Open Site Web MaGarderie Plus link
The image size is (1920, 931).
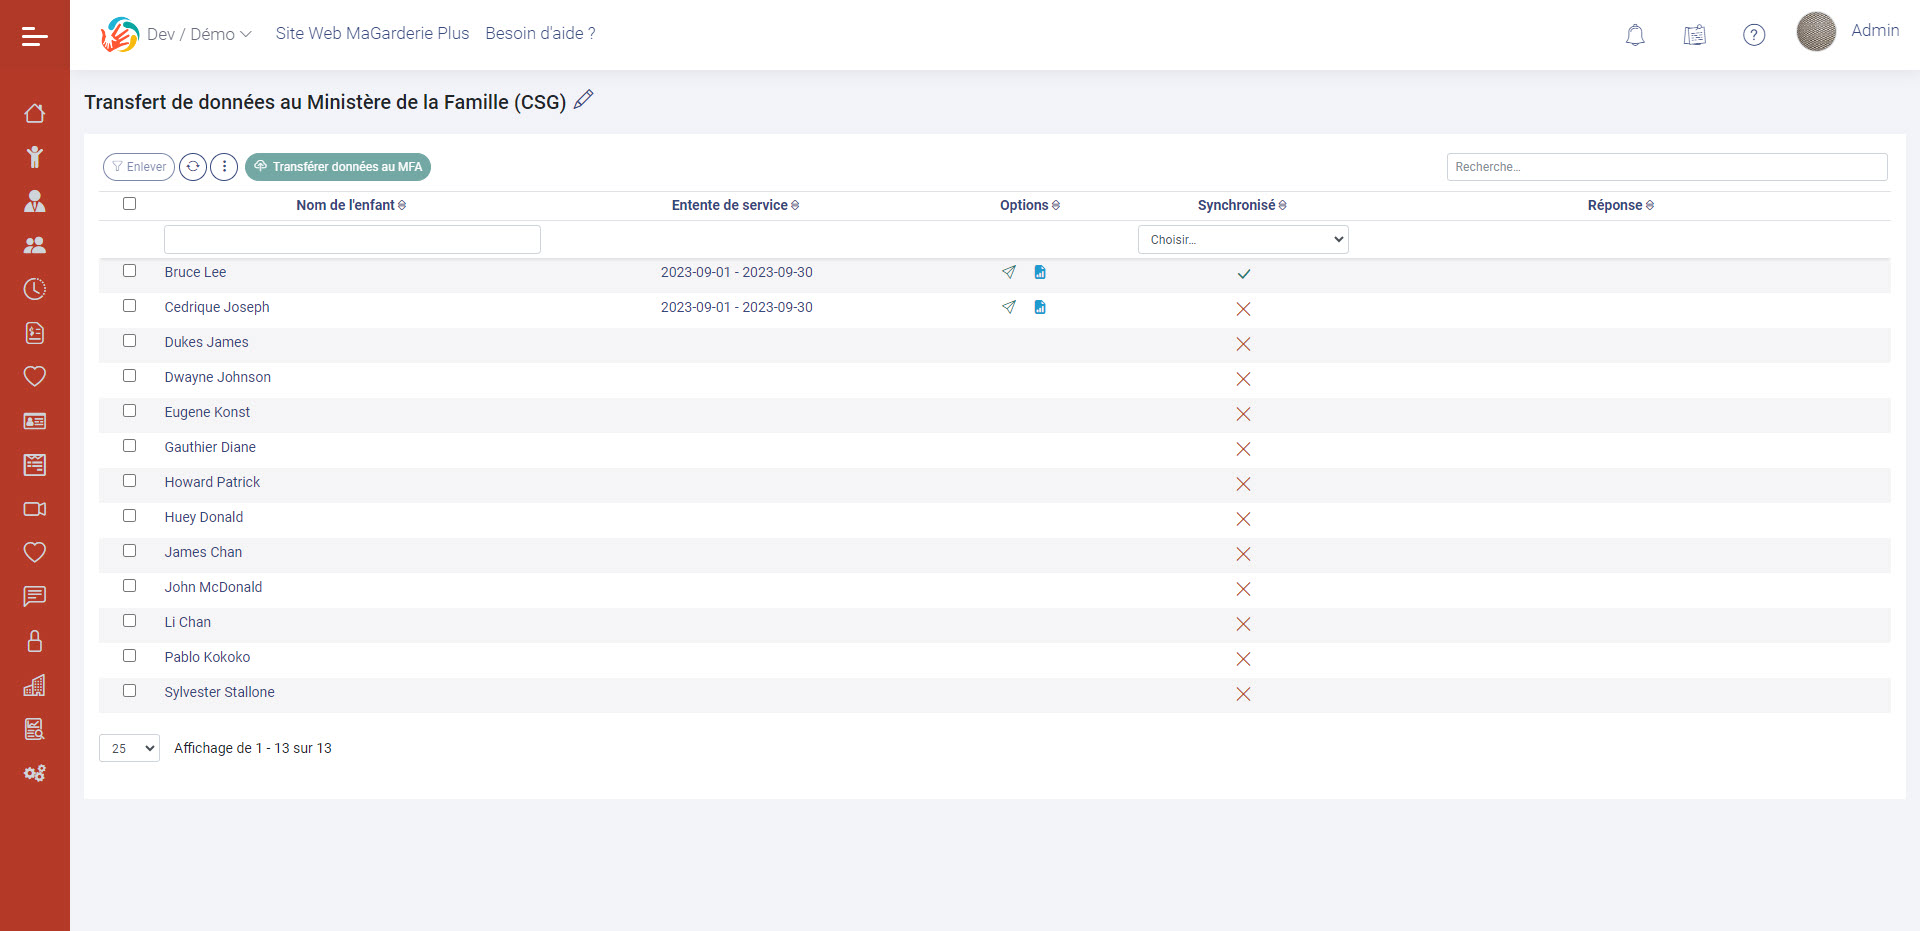(372, 33)
